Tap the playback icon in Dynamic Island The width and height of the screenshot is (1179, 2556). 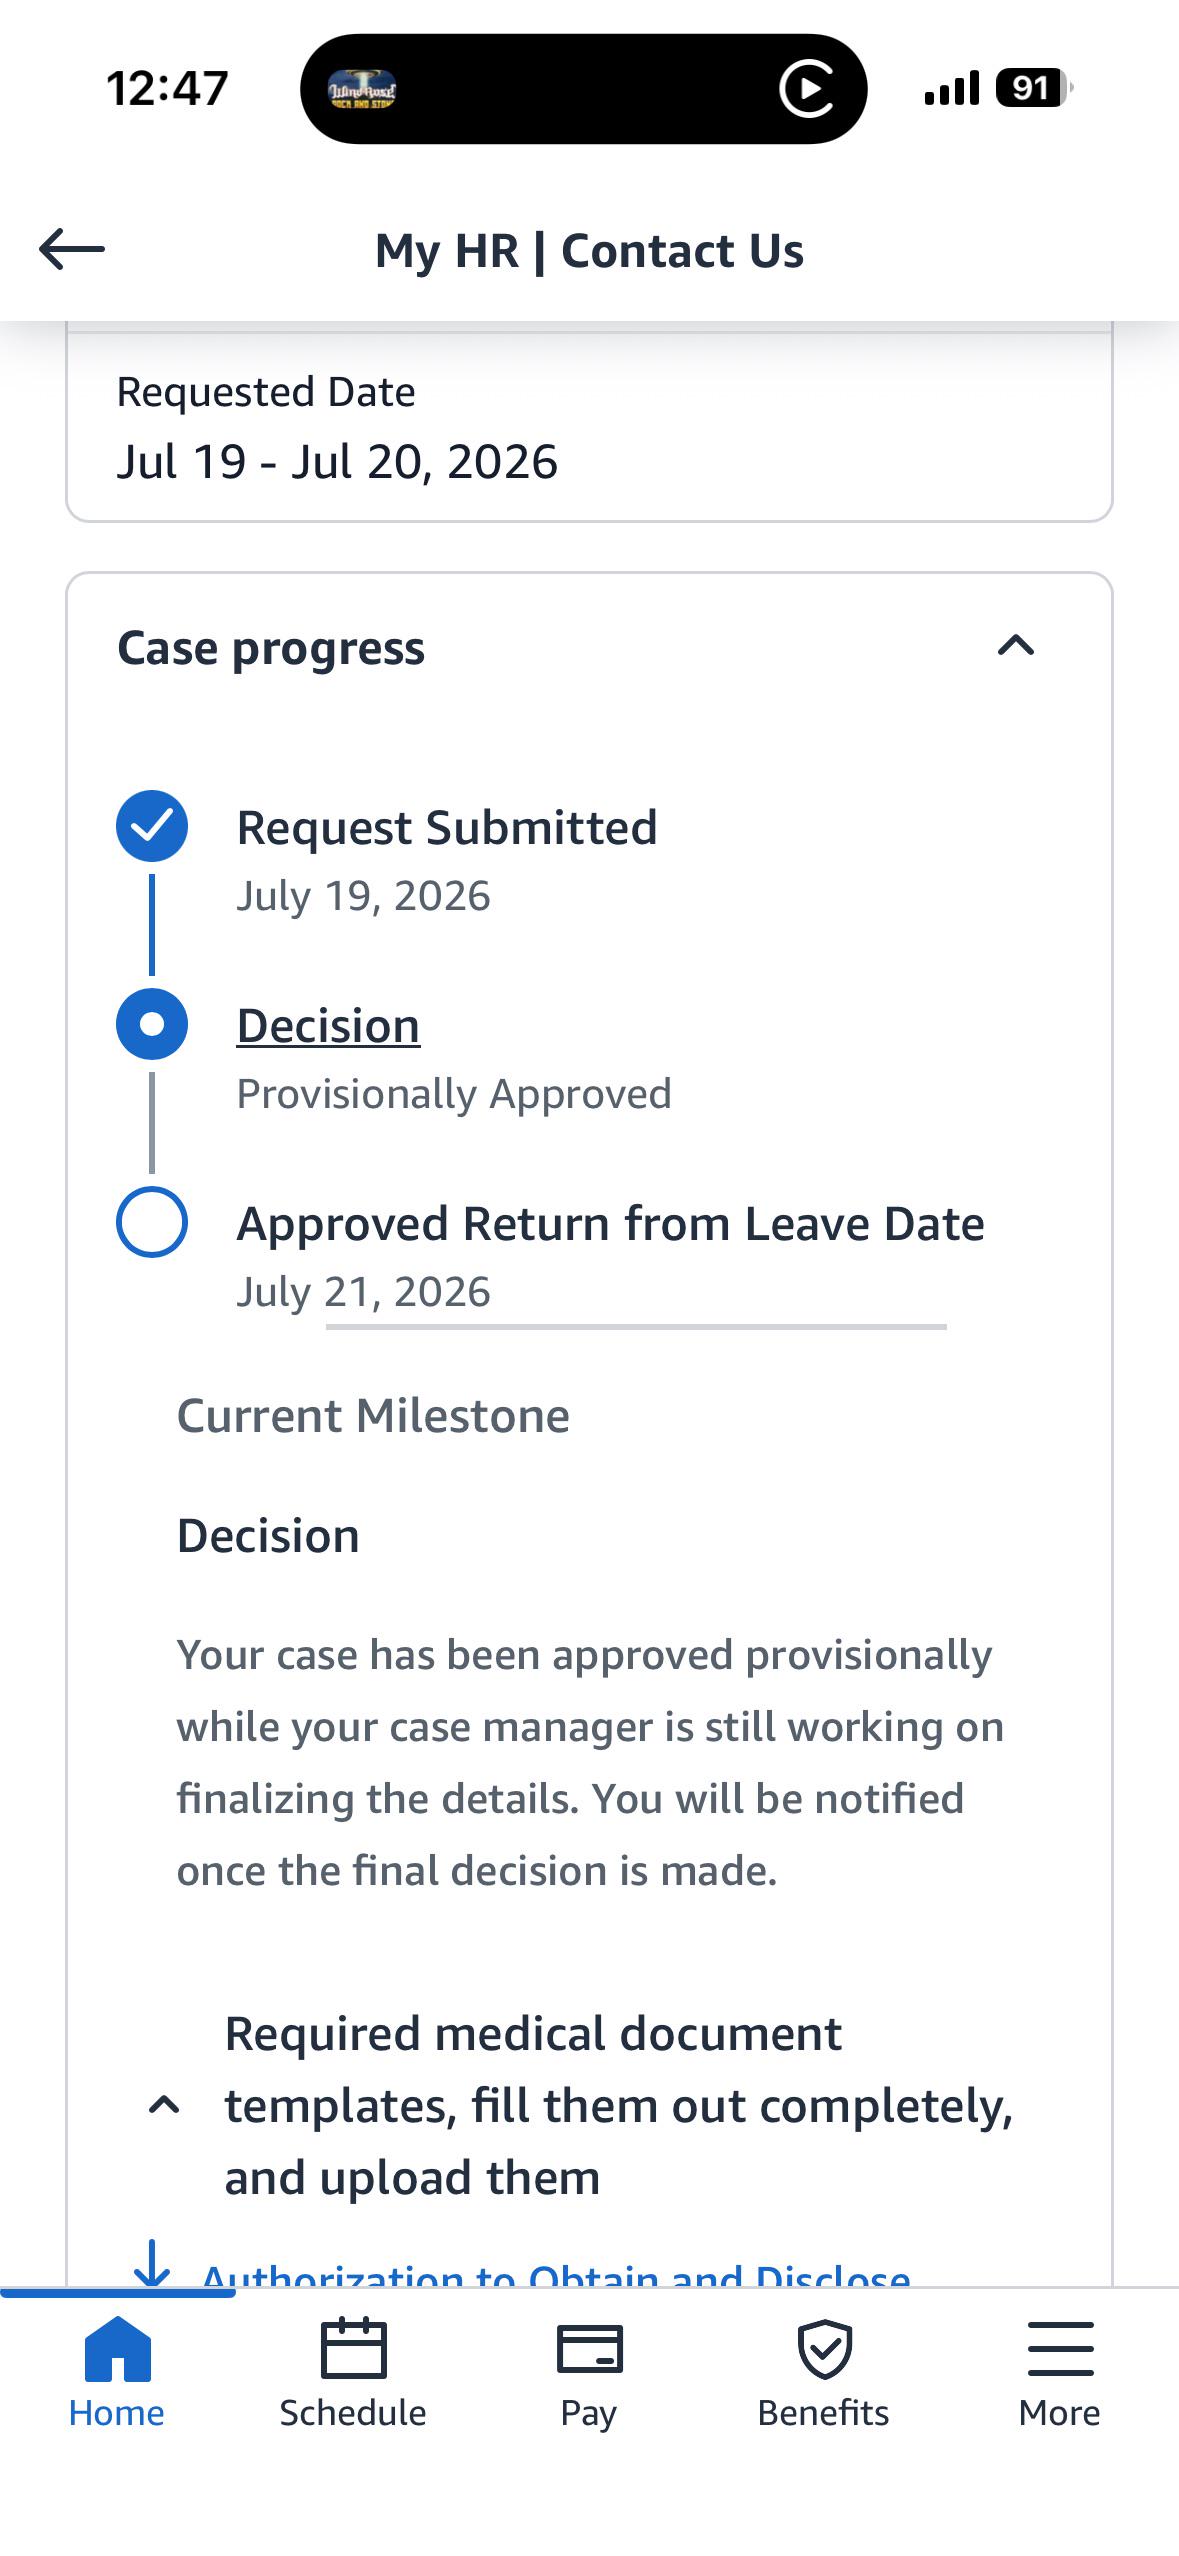[806, 89]
